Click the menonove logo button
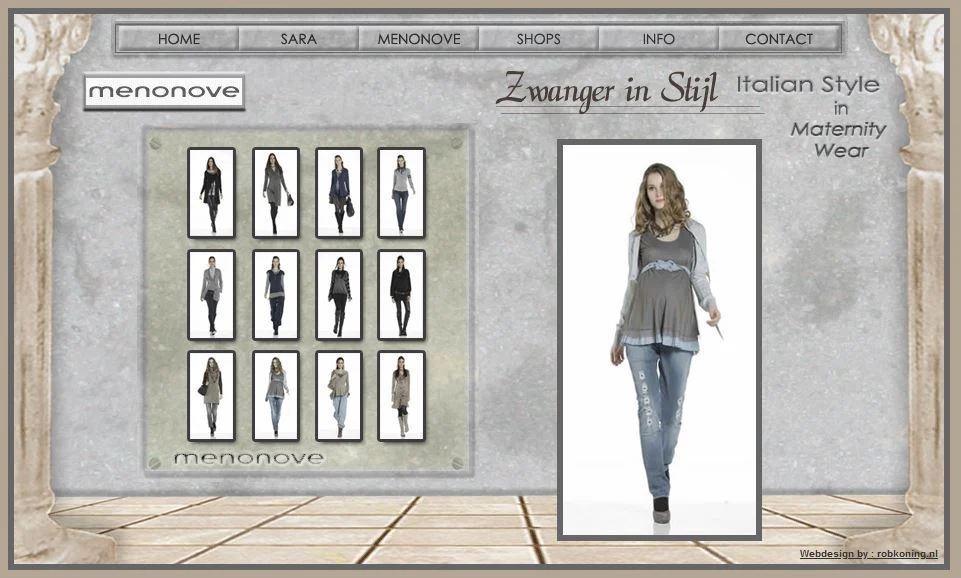This screenshot has height=578, width=961. [x=164, y=92]
